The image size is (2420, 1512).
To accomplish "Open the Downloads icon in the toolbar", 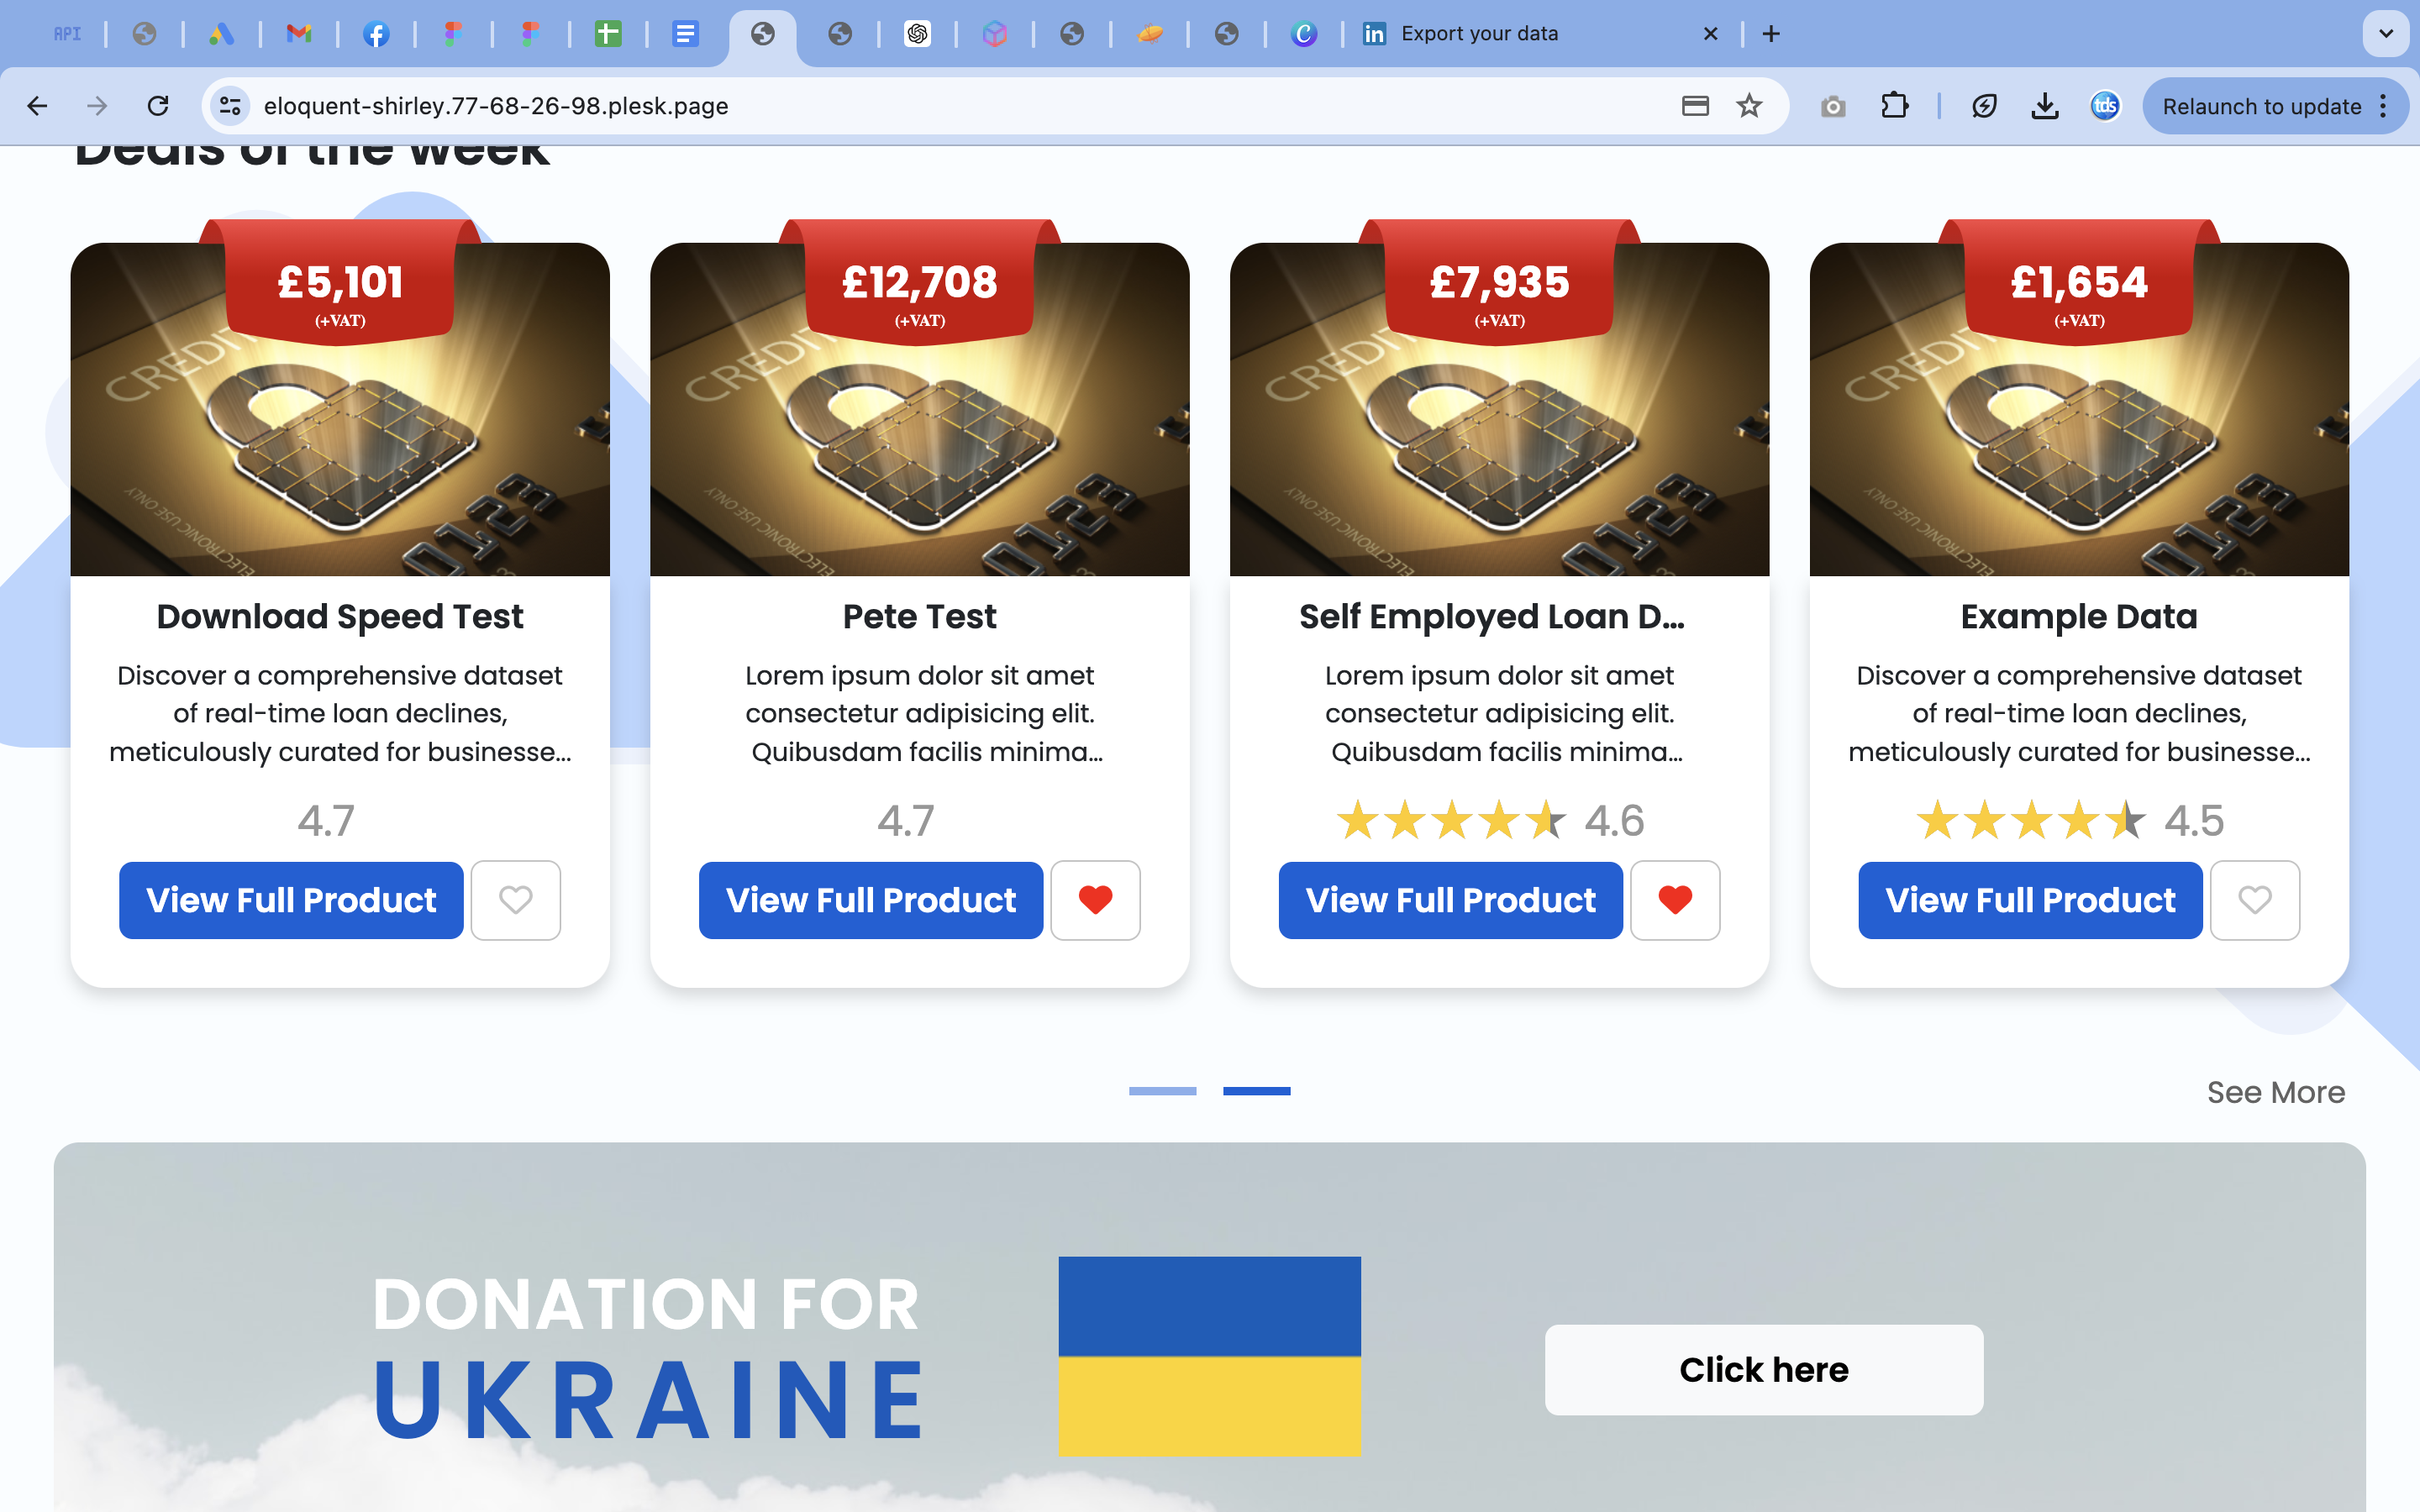I will pyautogui.click(x=2045, y=106).
